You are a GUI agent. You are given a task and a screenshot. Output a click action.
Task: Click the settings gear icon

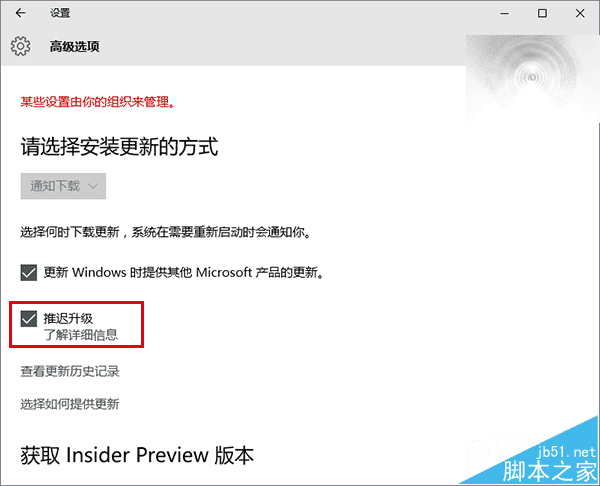pyautogui.click(x=20, y=46)
